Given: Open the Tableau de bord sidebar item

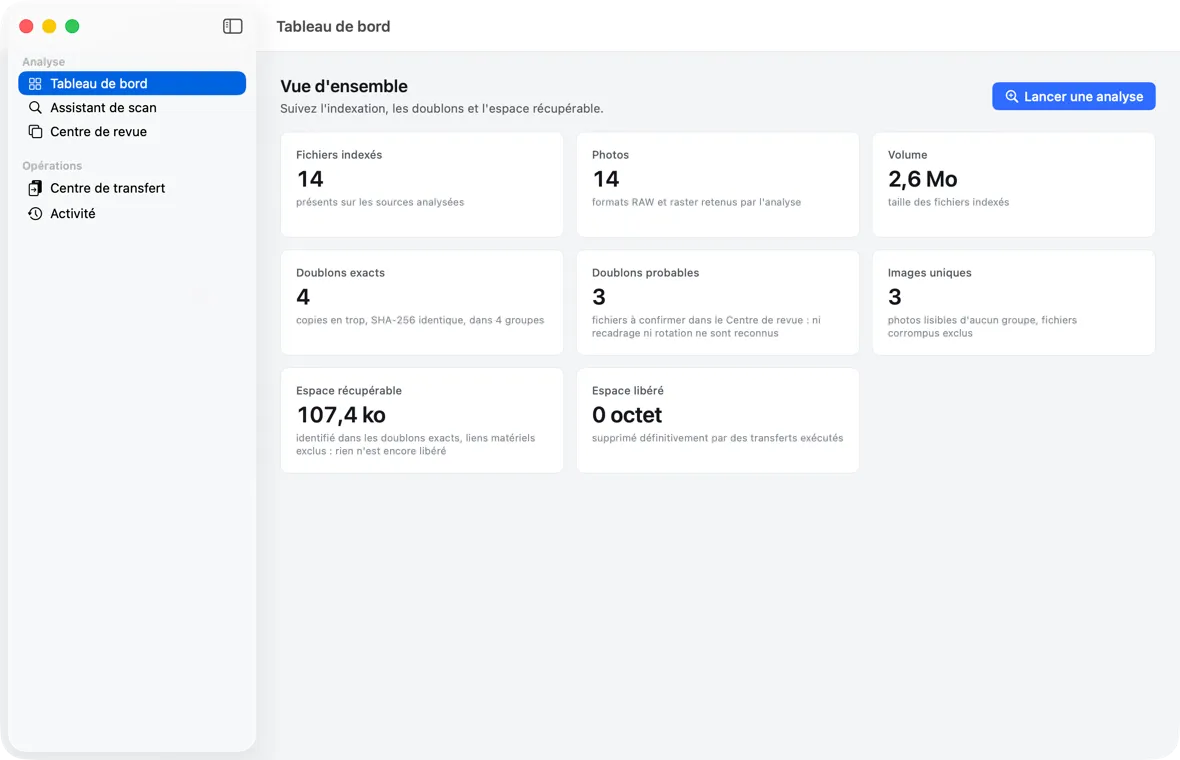Looking at the screenshot, I should tap(132, 84).
